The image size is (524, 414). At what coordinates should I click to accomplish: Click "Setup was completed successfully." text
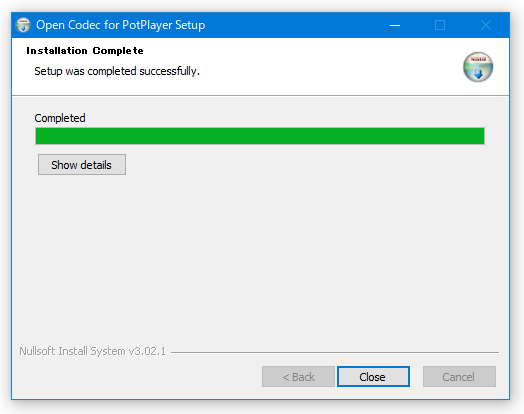coord(117,71)
